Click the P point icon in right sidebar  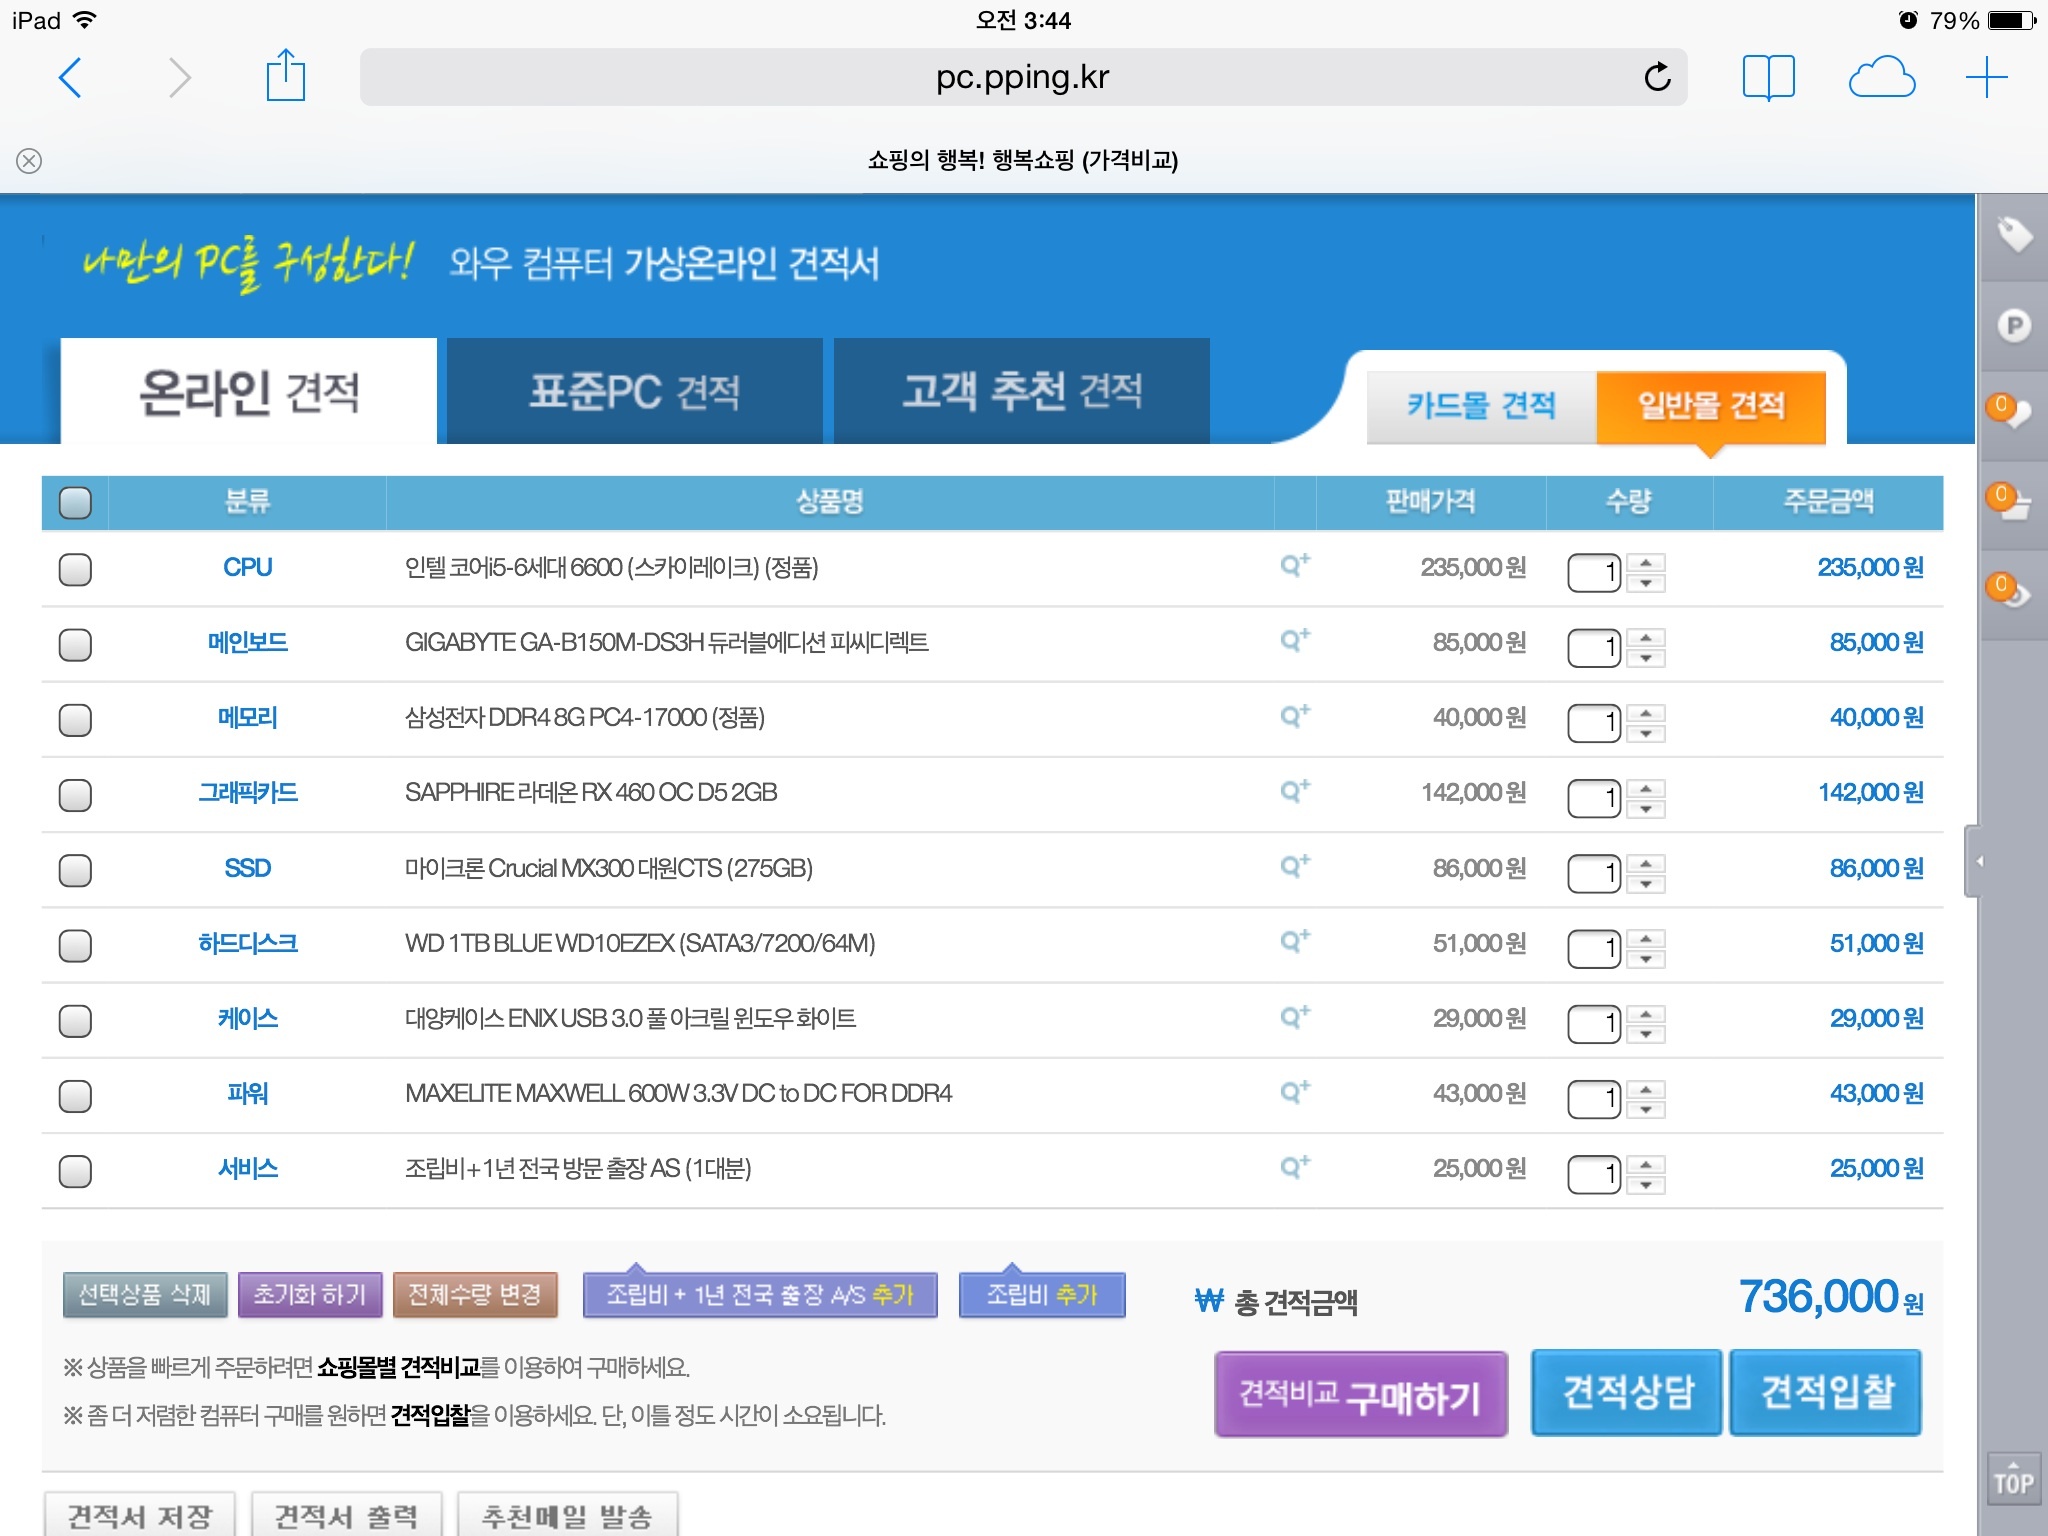coord(2013,326)
